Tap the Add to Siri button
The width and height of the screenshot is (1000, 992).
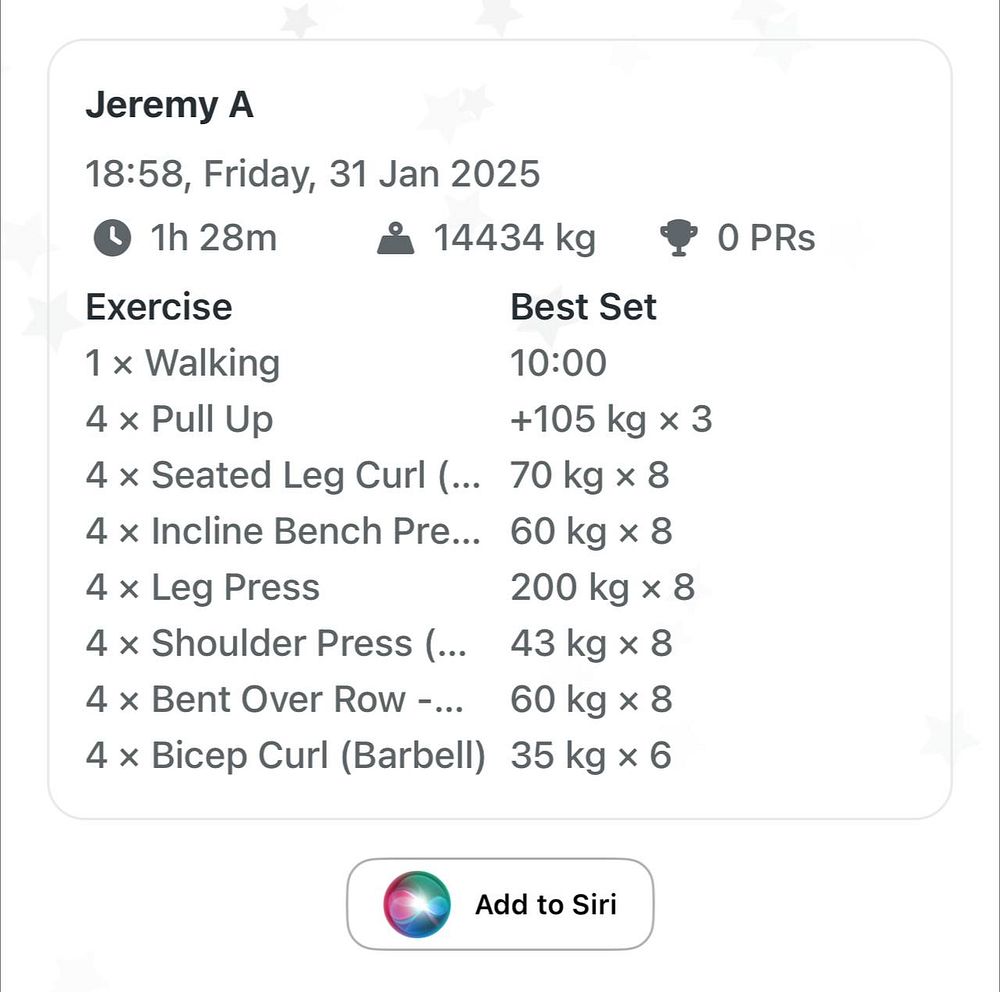tap(500, 904)
